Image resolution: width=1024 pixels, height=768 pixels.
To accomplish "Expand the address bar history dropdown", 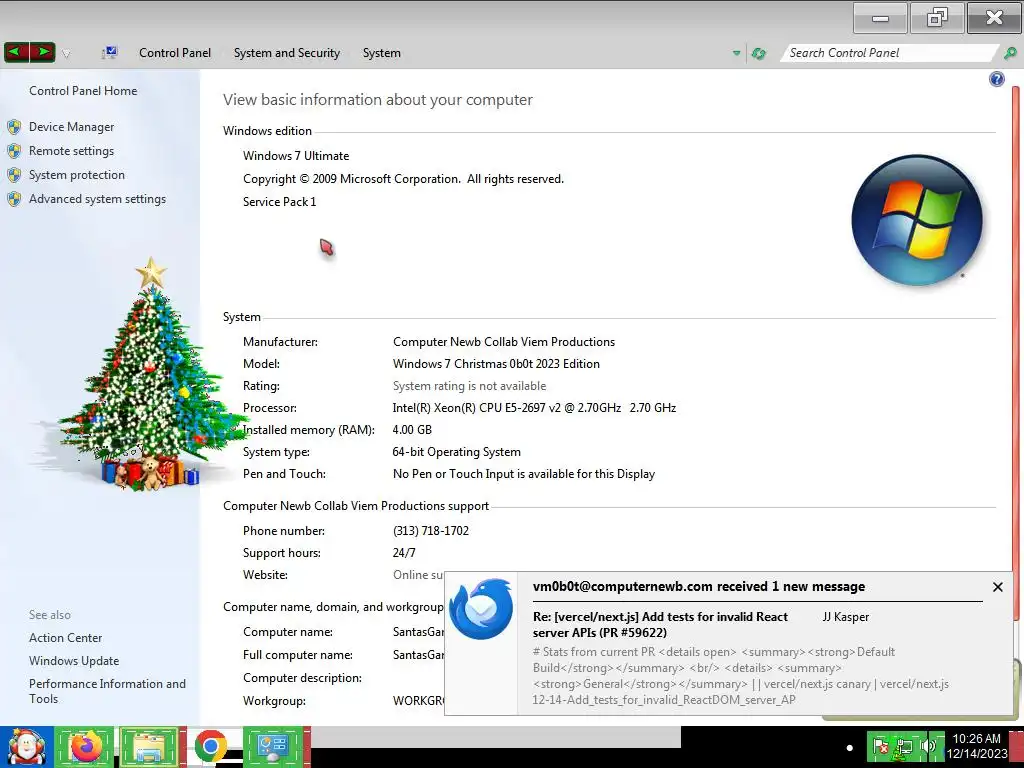I will click(737, 54).
